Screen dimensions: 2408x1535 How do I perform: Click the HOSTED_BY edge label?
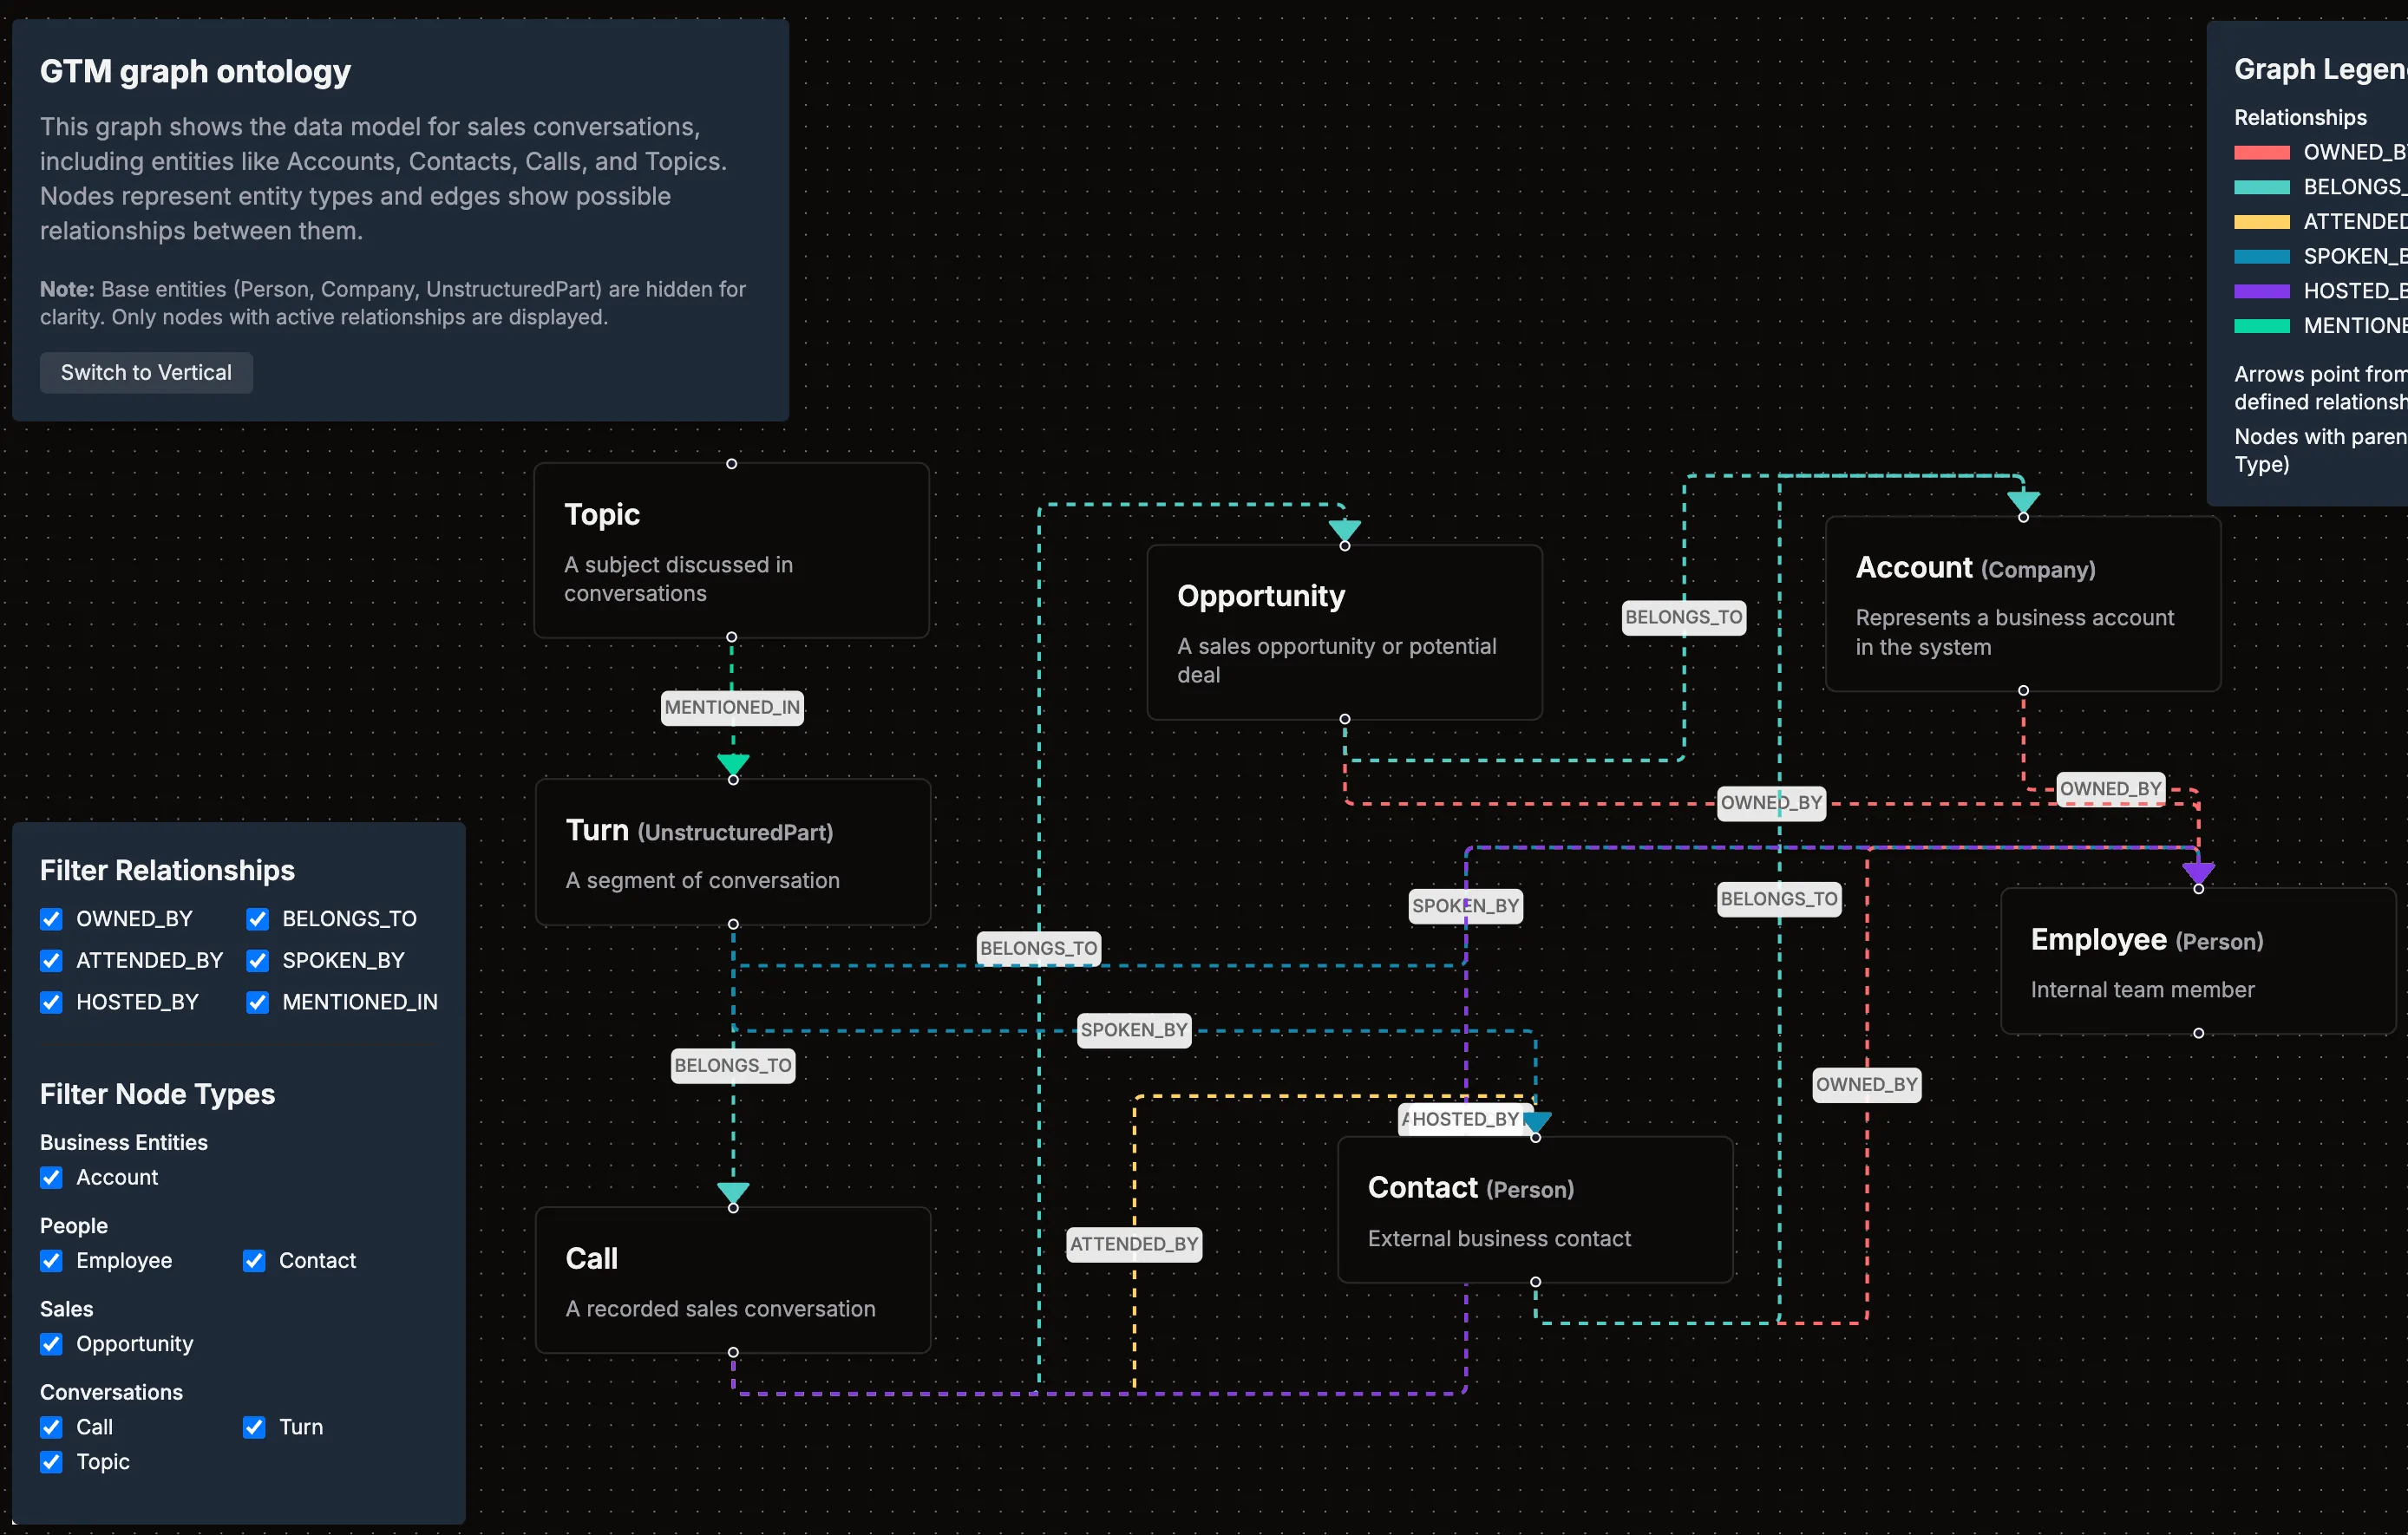click(1465, 1119)
